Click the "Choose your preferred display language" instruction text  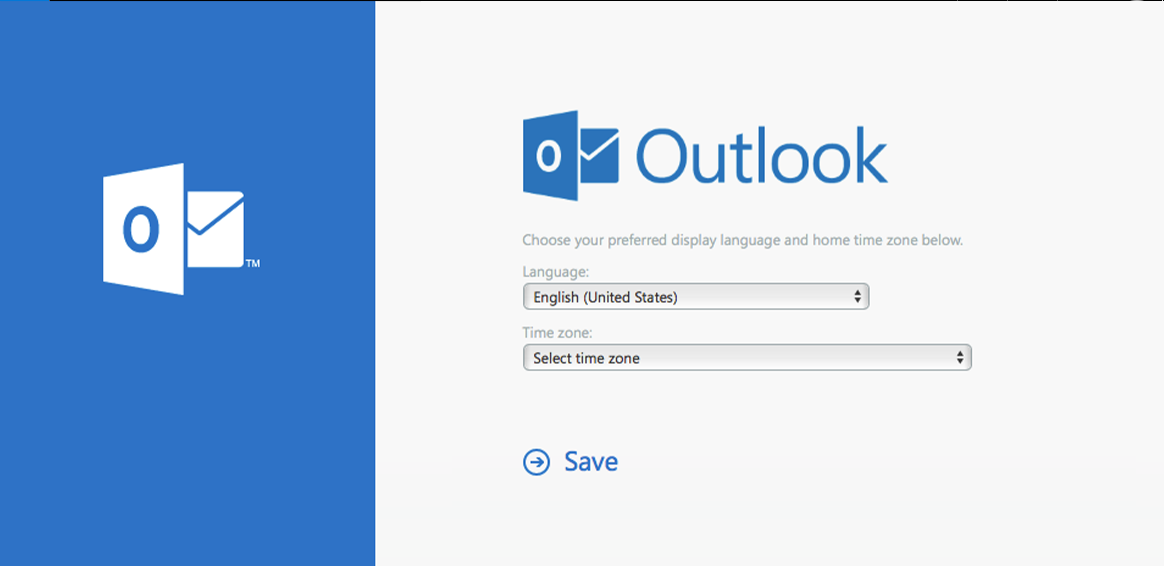pyautogui.click(x=742, y=240)
